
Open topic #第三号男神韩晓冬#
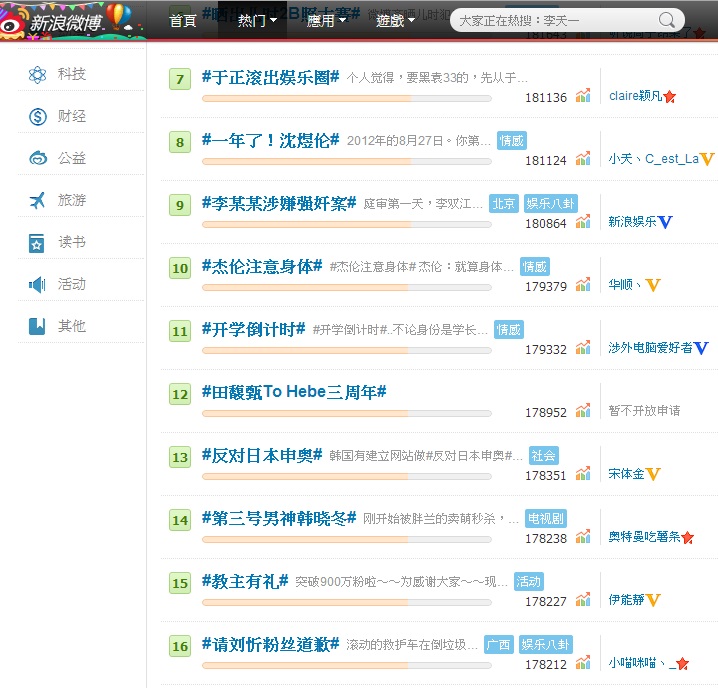click(279, 519)
